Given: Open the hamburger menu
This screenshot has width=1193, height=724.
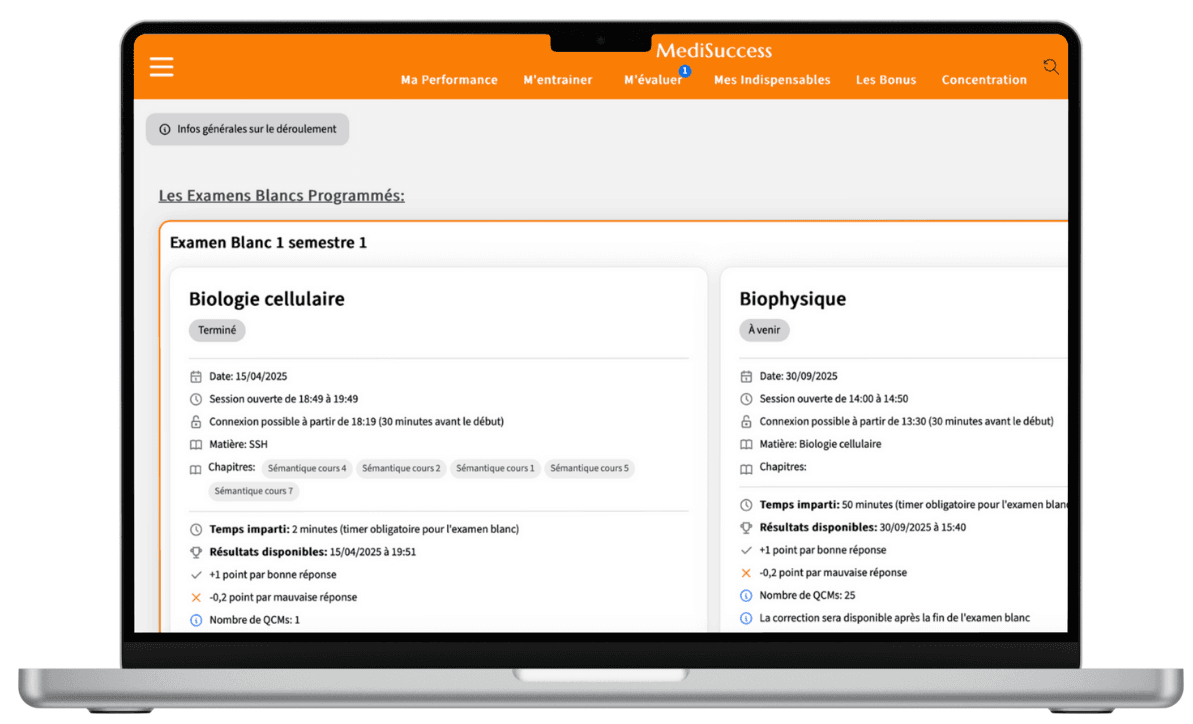Looking at the screenshot, I should (x=161, y=67).
